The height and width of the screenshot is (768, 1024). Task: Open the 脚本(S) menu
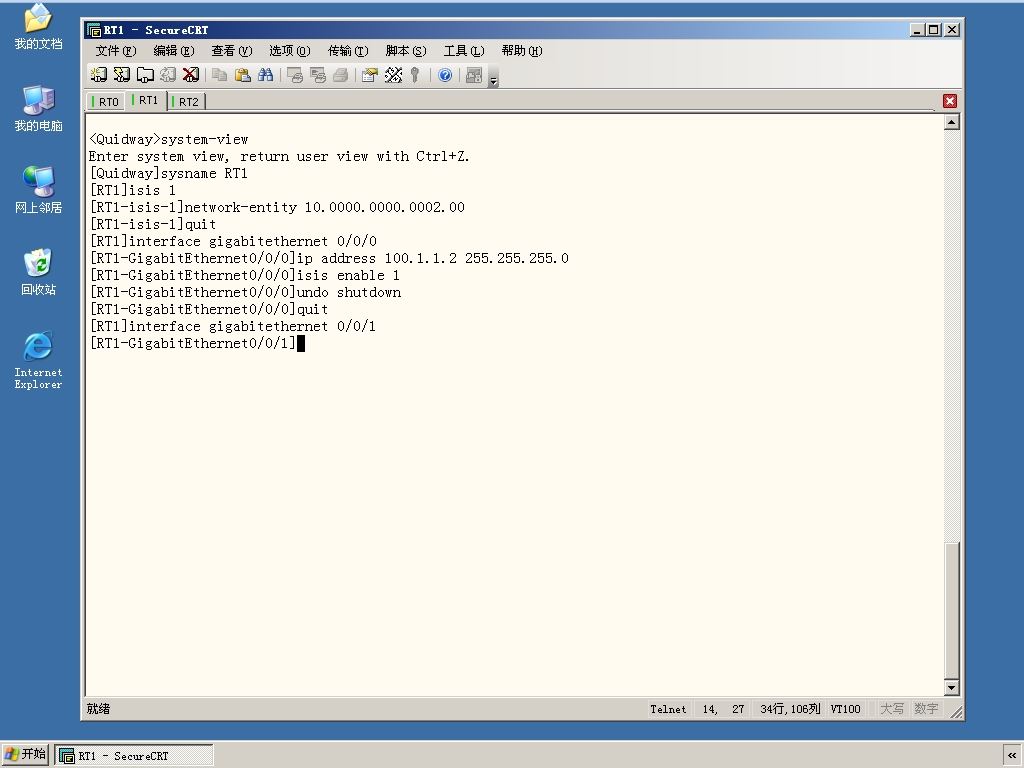tap(406, 51)
